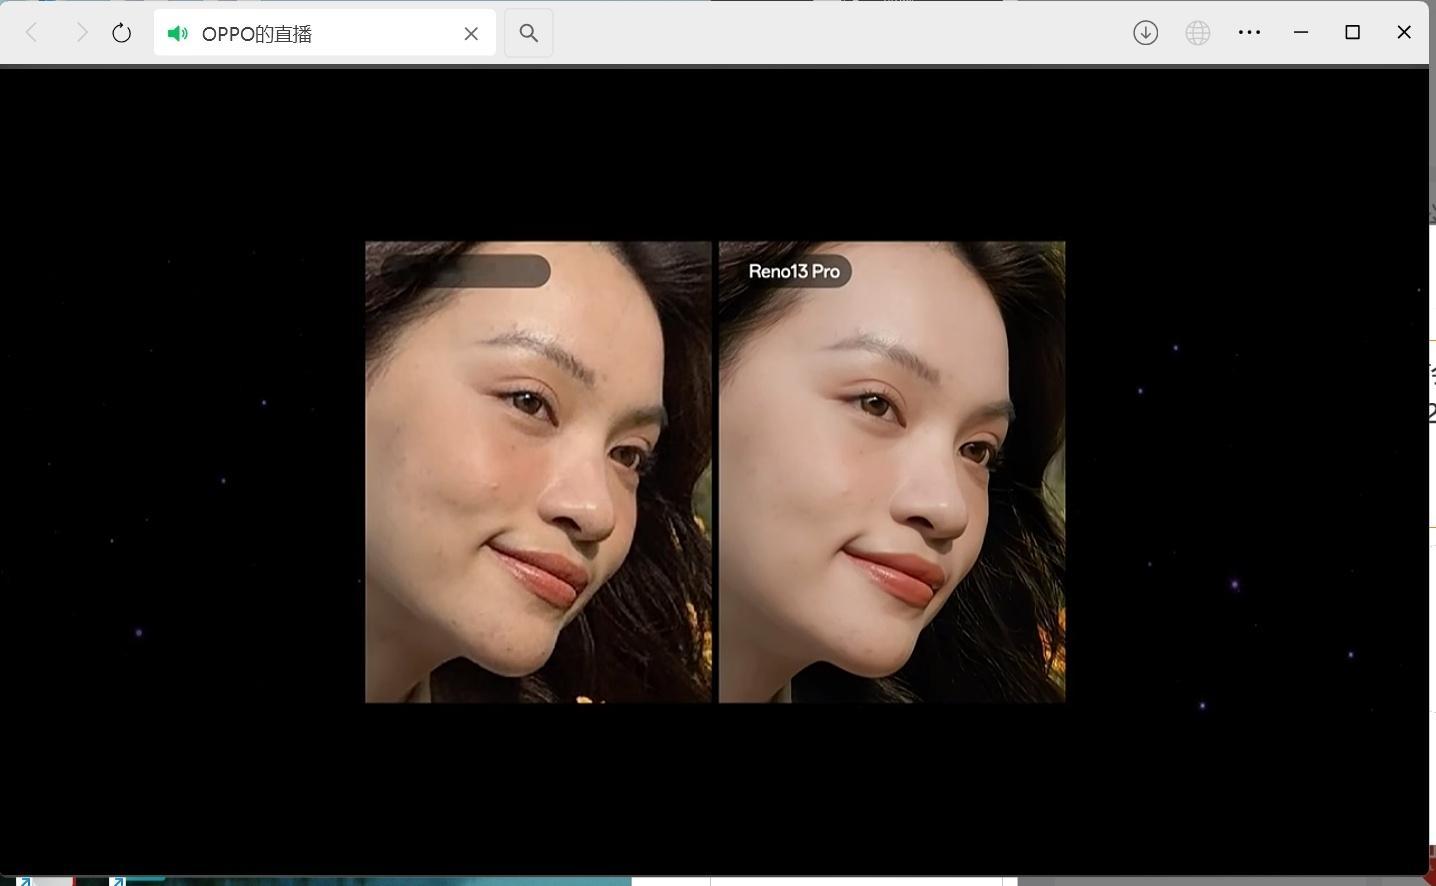The height and width of the screenshot is (886, 1436).
Task: Open the three-dots more menu
Action: click(x=1249, y=33)
